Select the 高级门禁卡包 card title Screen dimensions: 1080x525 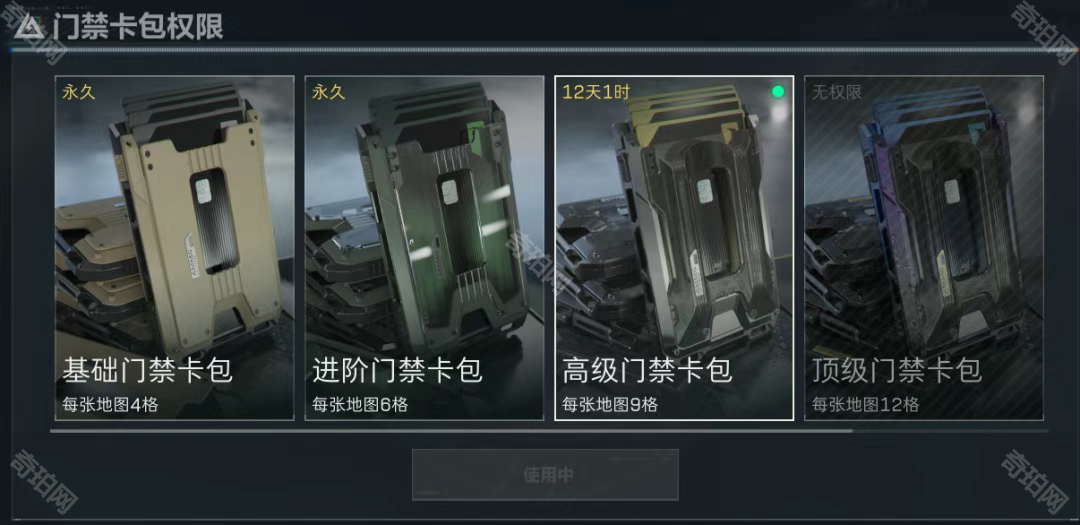647,371
